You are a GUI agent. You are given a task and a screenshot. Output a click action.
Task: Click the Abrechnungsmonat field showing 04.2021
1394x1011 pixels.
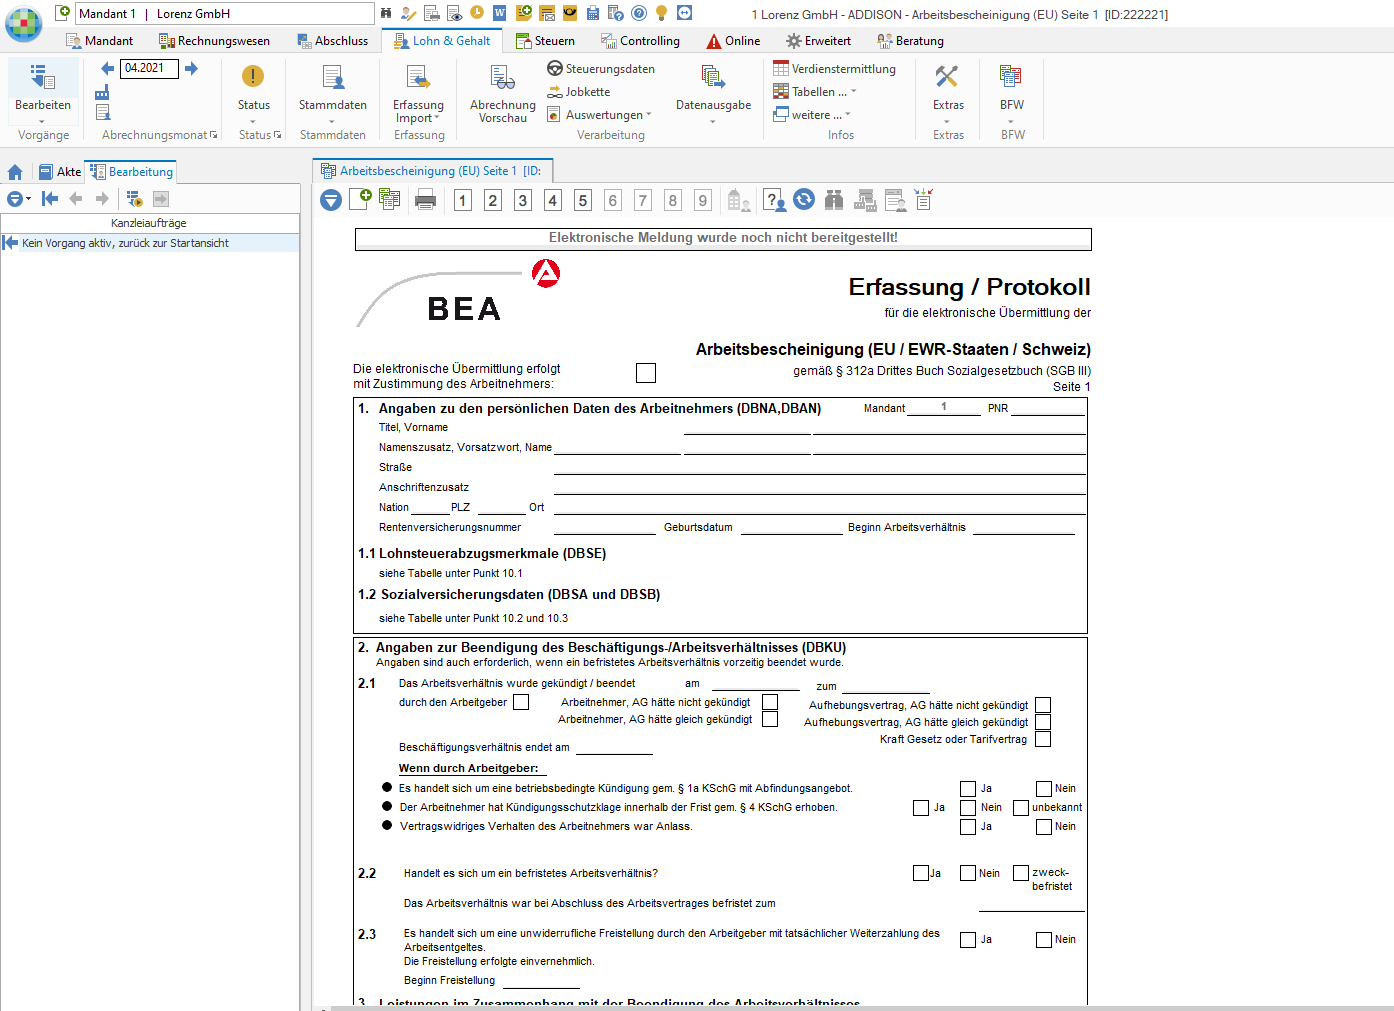point(148,68)
